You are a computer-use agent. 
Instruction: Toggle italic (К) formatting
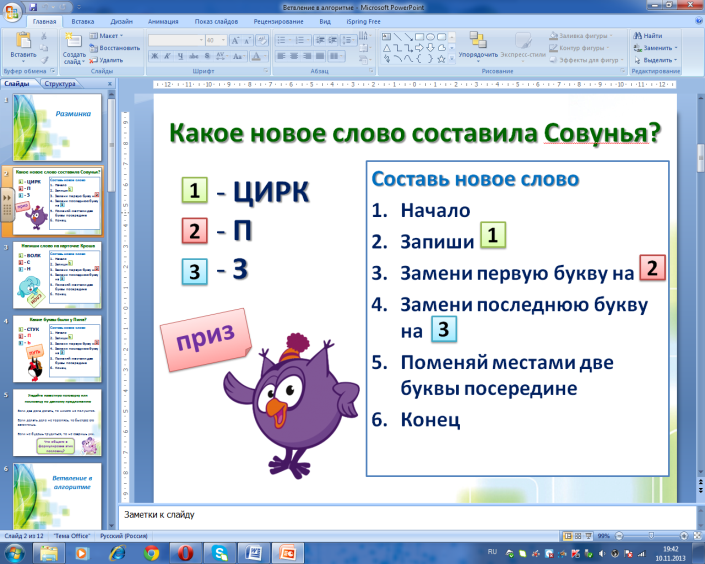coord(167,56)
